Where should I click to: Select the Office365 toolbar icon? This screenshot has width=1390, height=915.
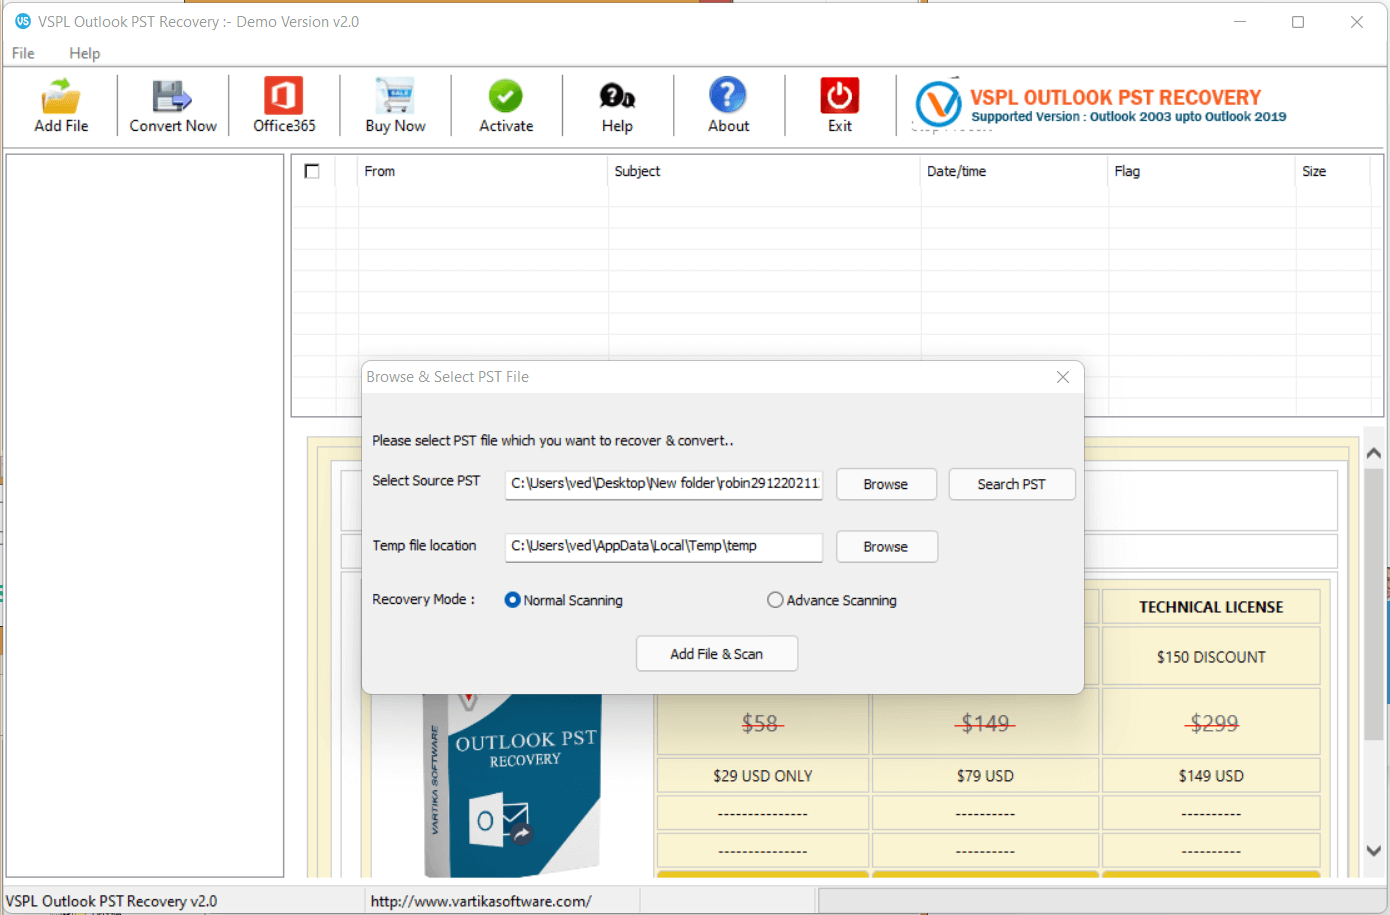coord(284,105)
